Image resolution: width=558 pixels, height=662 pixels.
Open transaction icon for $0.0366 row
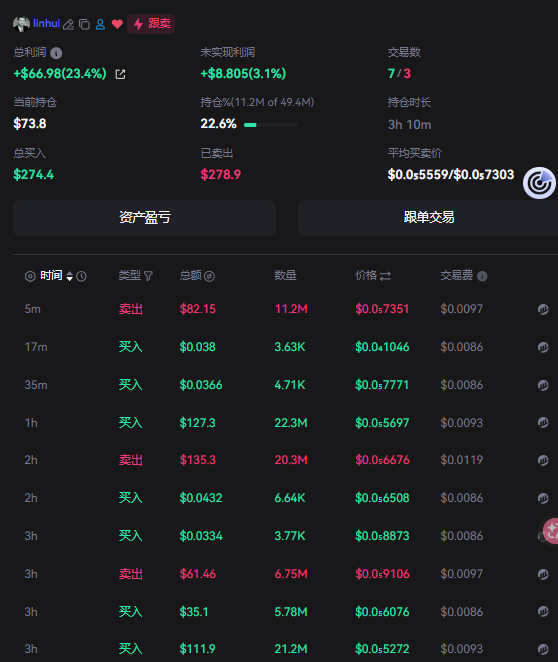(x=543, y=385)
